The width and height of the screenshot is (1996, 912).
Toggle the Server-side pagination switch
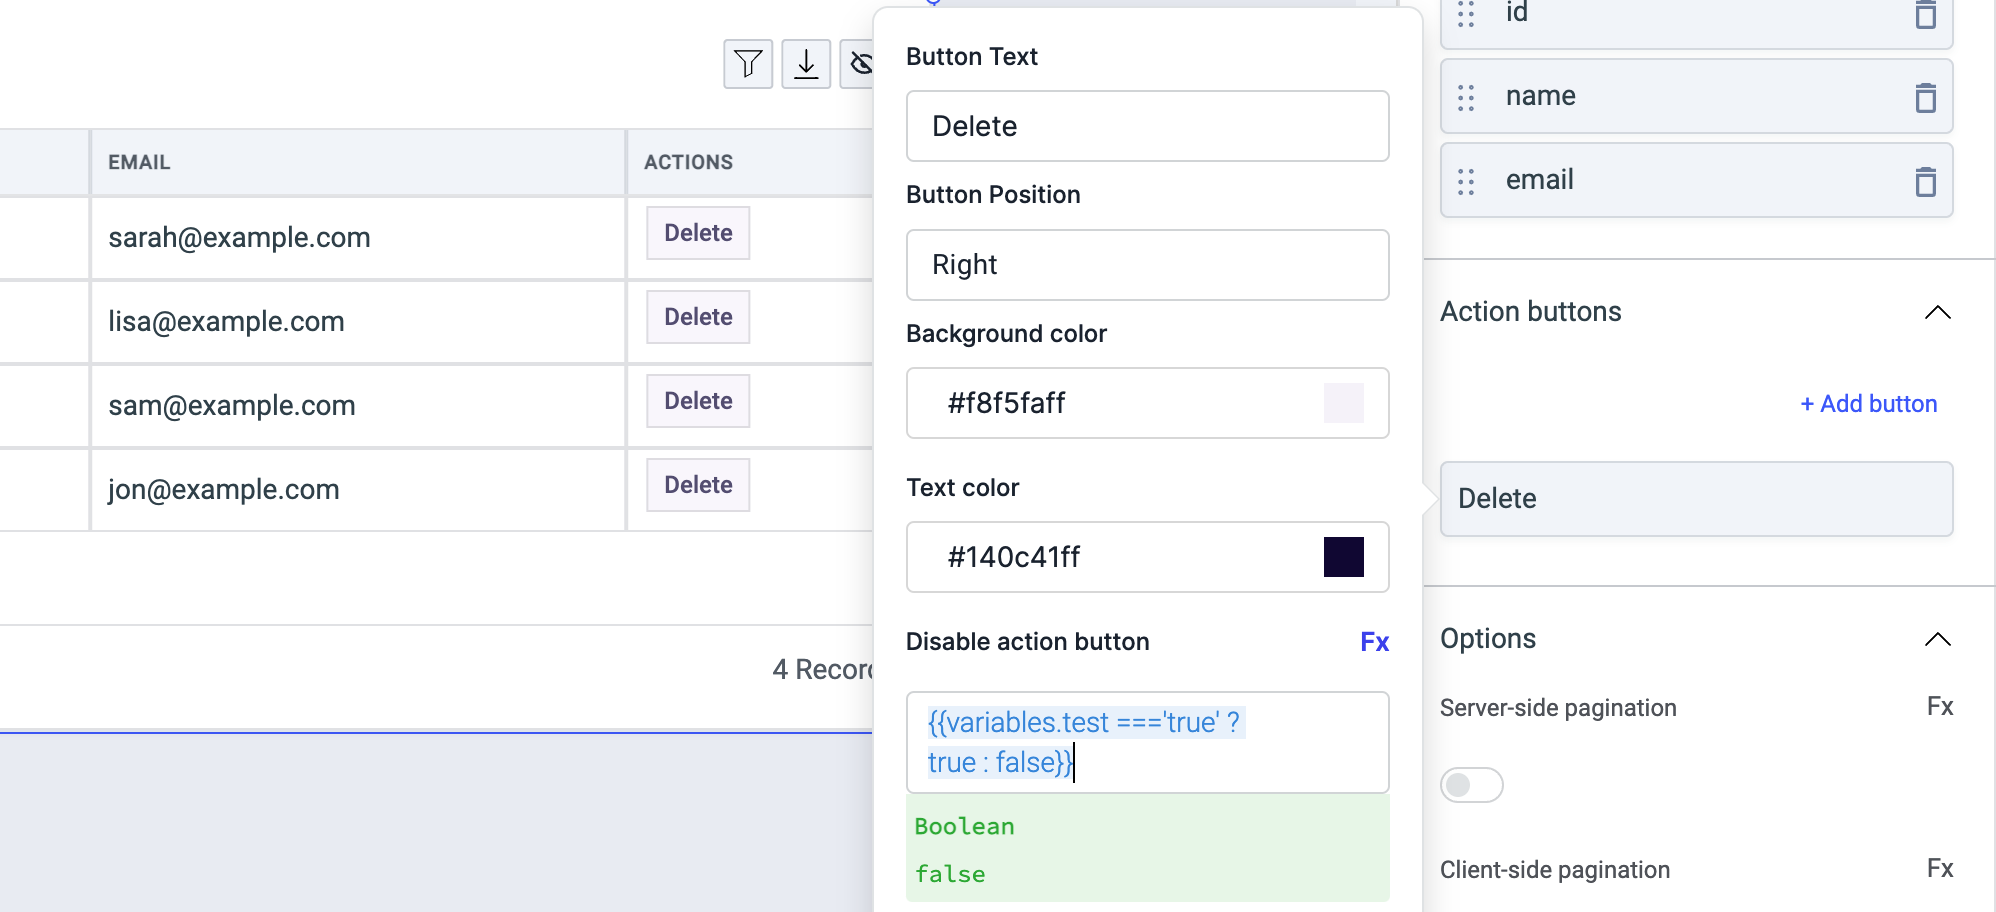tap(1471, 785)
